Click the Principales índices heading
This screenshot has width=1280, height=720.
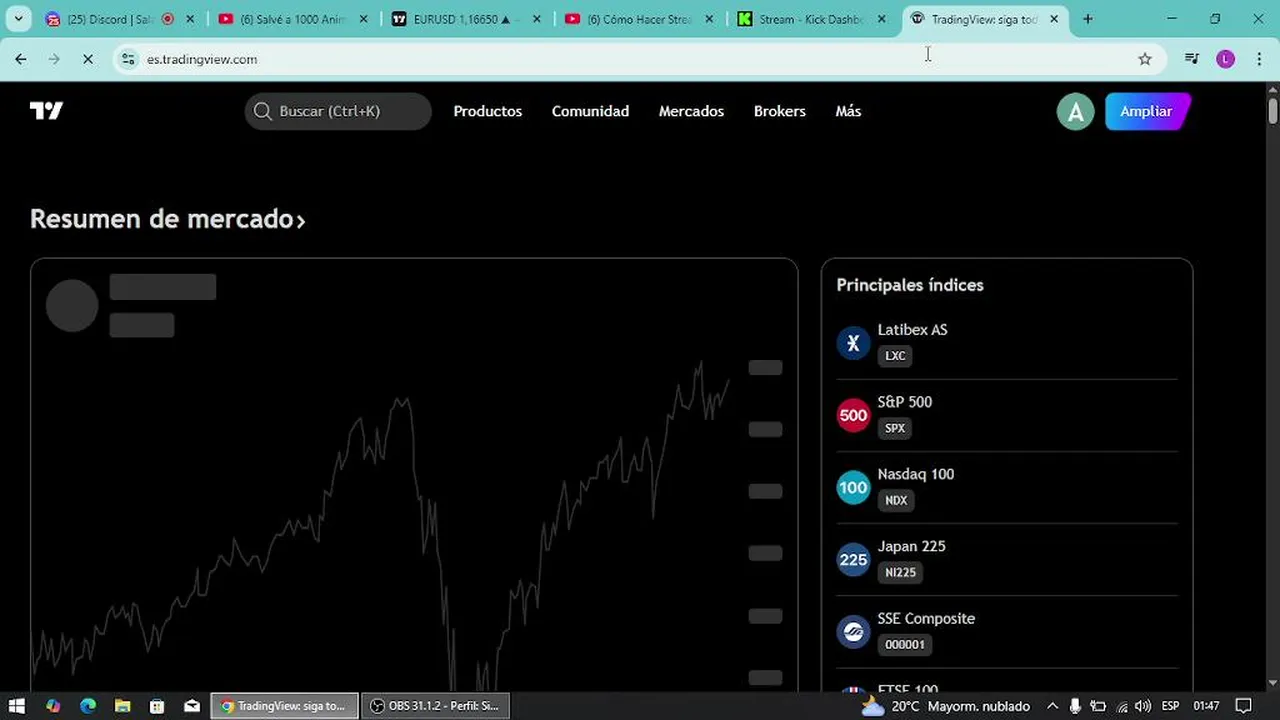click(910, 285)
